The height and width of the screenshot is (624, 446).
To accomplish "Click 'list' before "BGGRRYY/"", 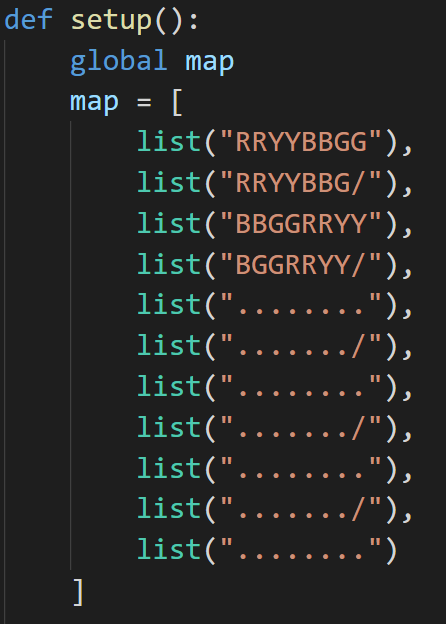I will pos(169,264).
